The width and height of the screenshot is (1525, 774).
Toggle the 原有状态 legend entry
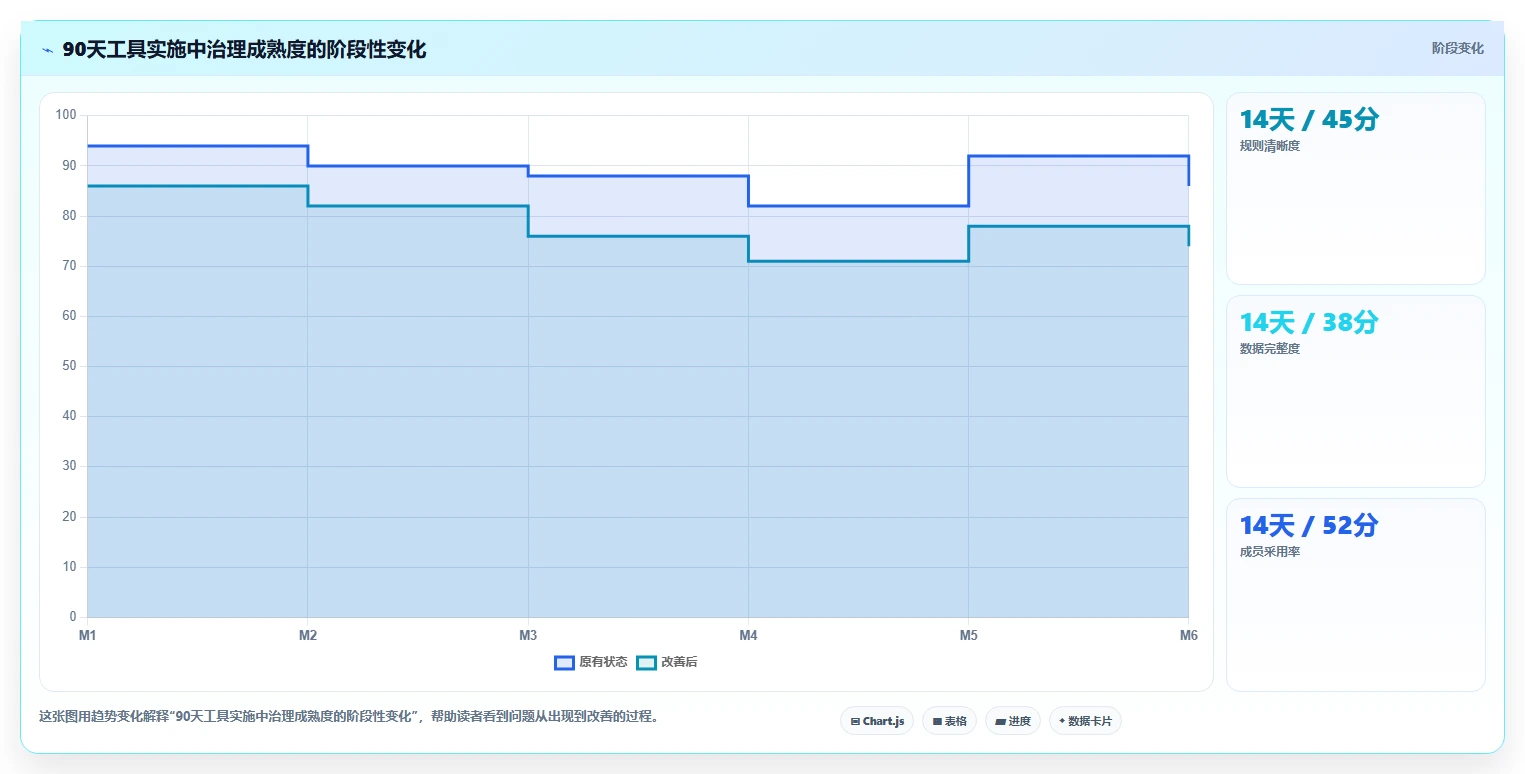(x=591, y=662)
